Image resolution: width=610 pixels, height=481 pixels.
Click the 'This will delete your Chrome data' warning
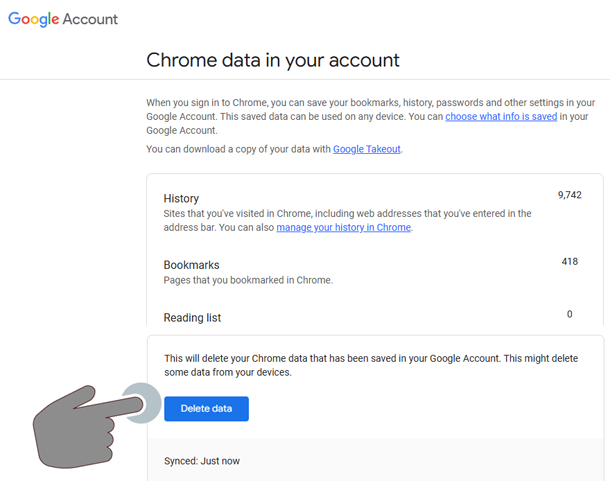click(371, 365)
